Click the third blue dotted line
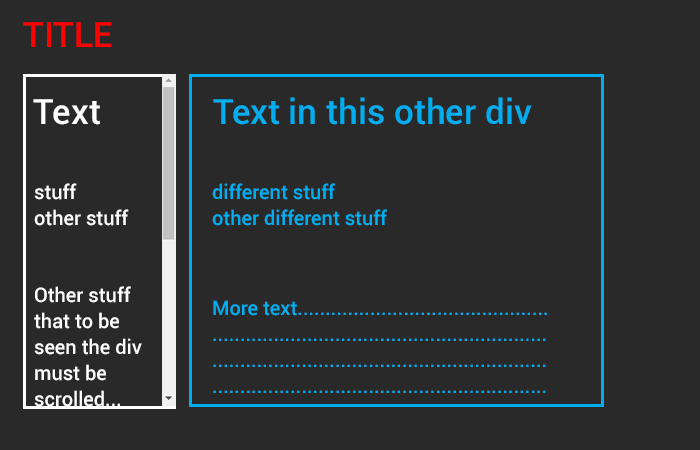Image resolution: width=700 pixels, height=450 pixels. coord(379,365)
